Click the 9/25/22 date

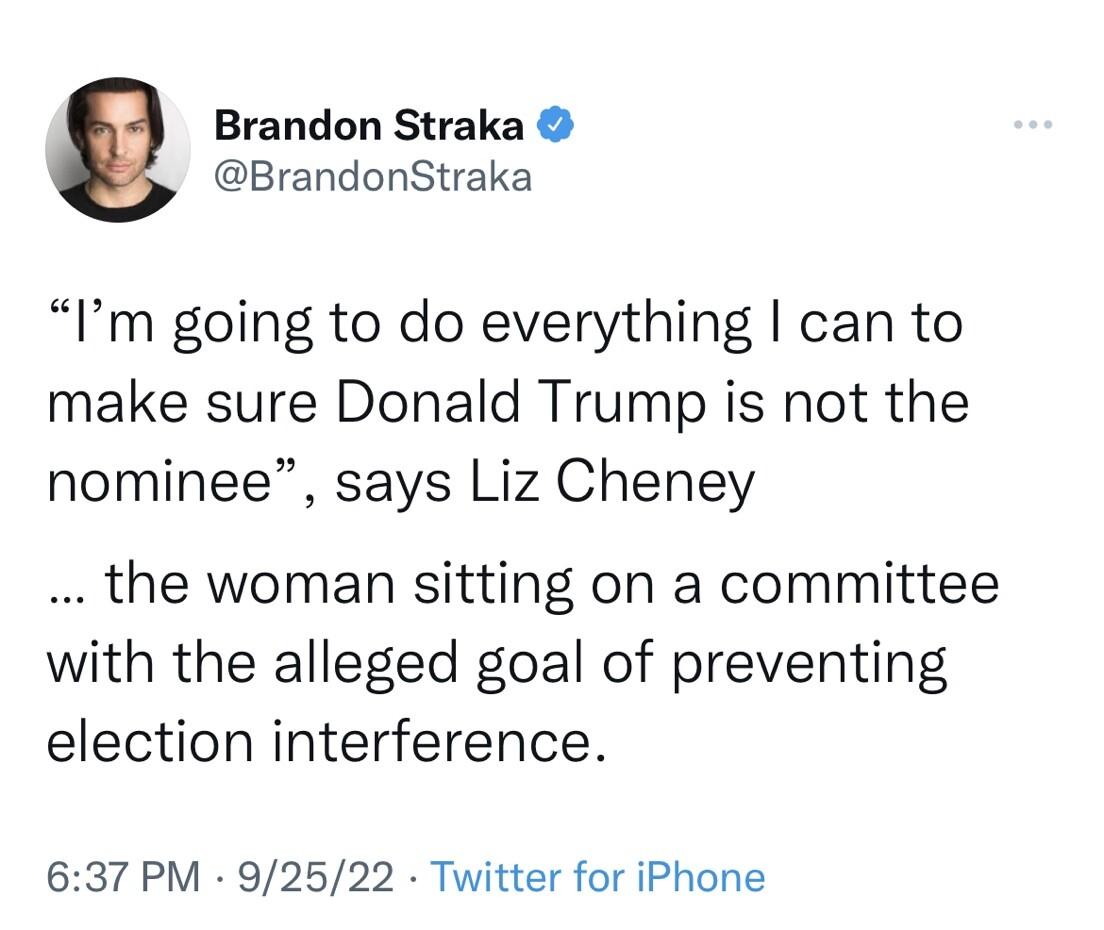click(x=315, y=877)
